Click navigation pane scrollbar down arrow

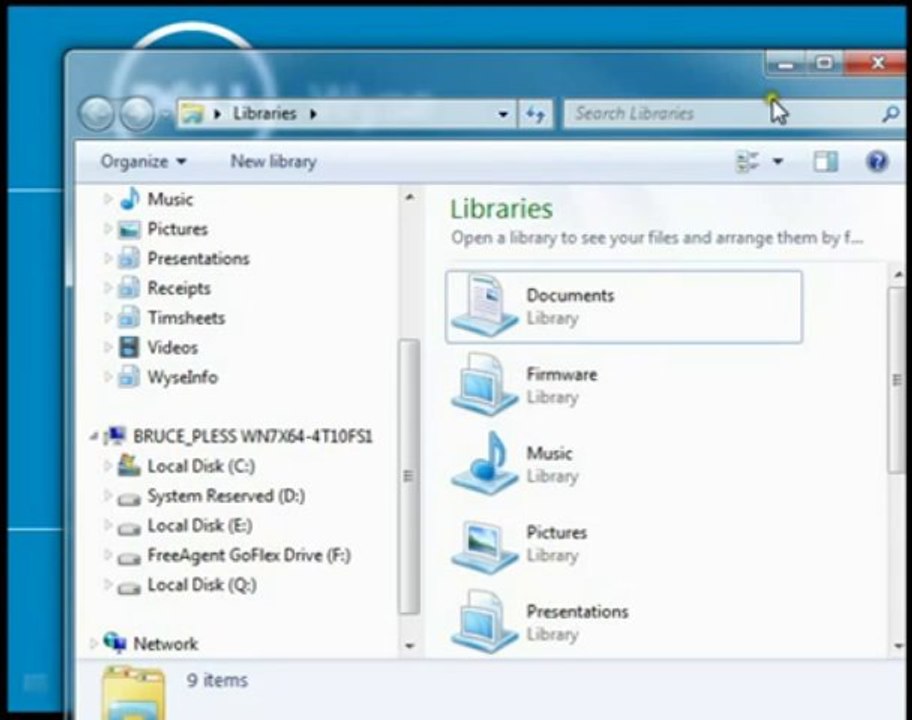[x=409, y=645]
